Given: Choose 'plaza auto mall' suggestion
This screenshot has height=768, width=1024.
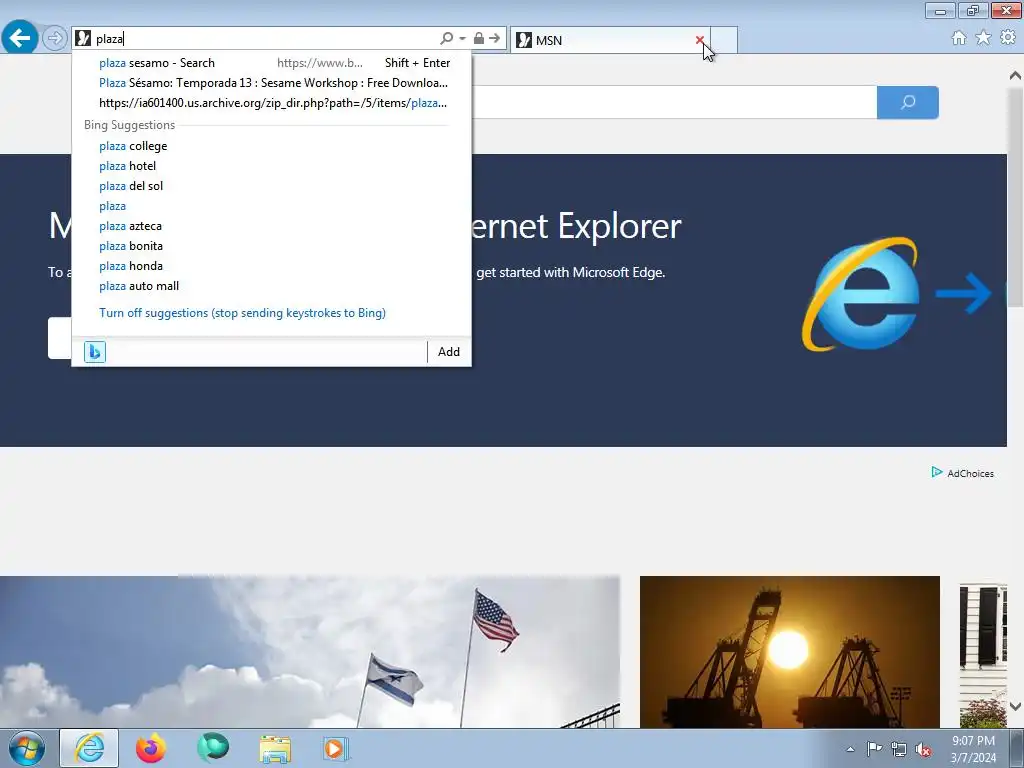Looking at the screenshot, I should click(272, 286).
